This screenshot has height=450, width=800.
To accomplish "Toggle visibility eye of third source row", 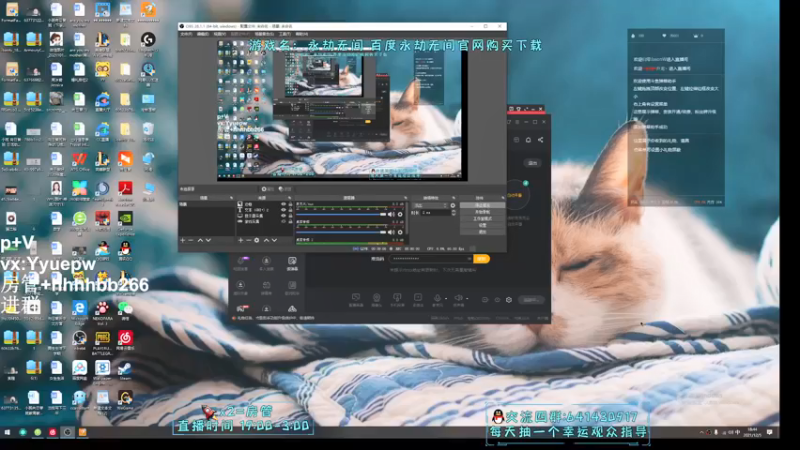I will 284,216.
